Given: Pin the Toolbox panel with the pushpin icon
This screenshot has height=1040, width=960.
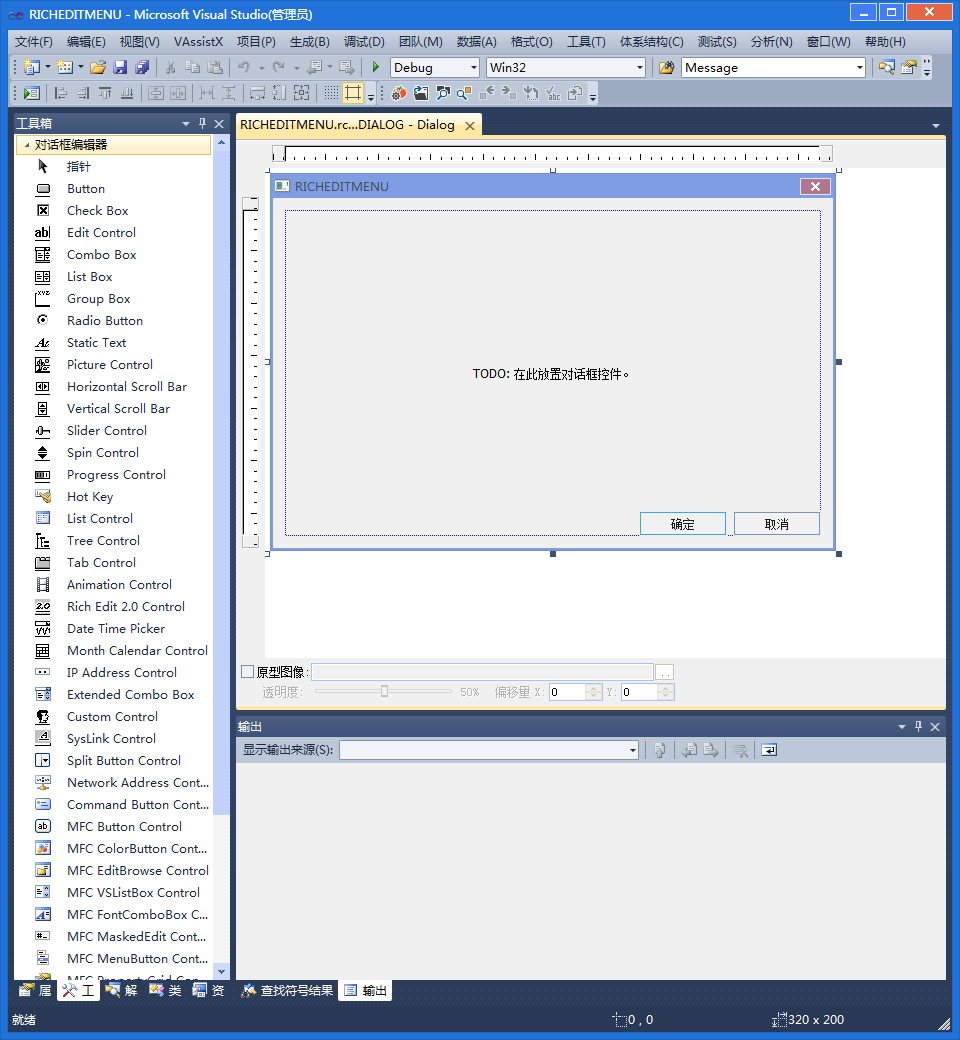Looking at the screenshot, I should [x=202, y=123].
